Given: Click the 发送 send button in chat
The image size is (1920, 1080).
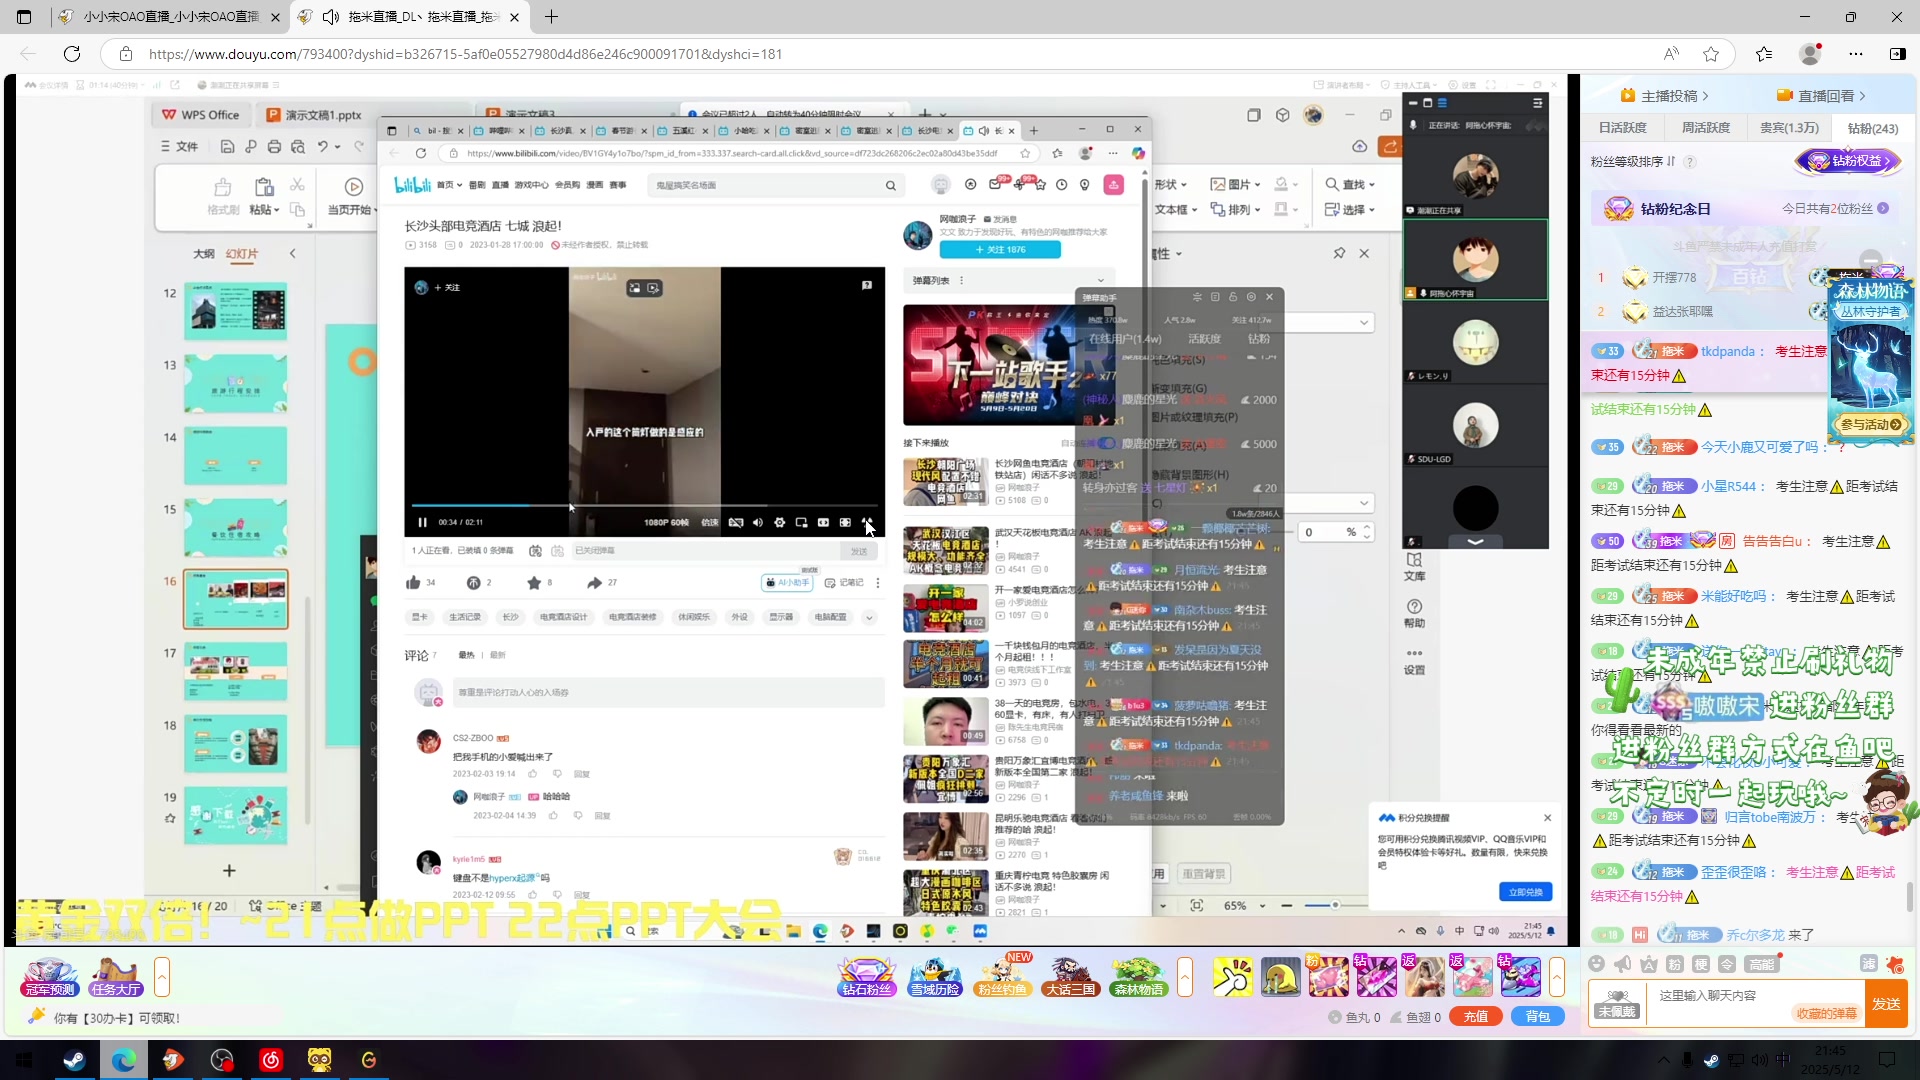Looking at the screenshot, I should point(1886,1004).
